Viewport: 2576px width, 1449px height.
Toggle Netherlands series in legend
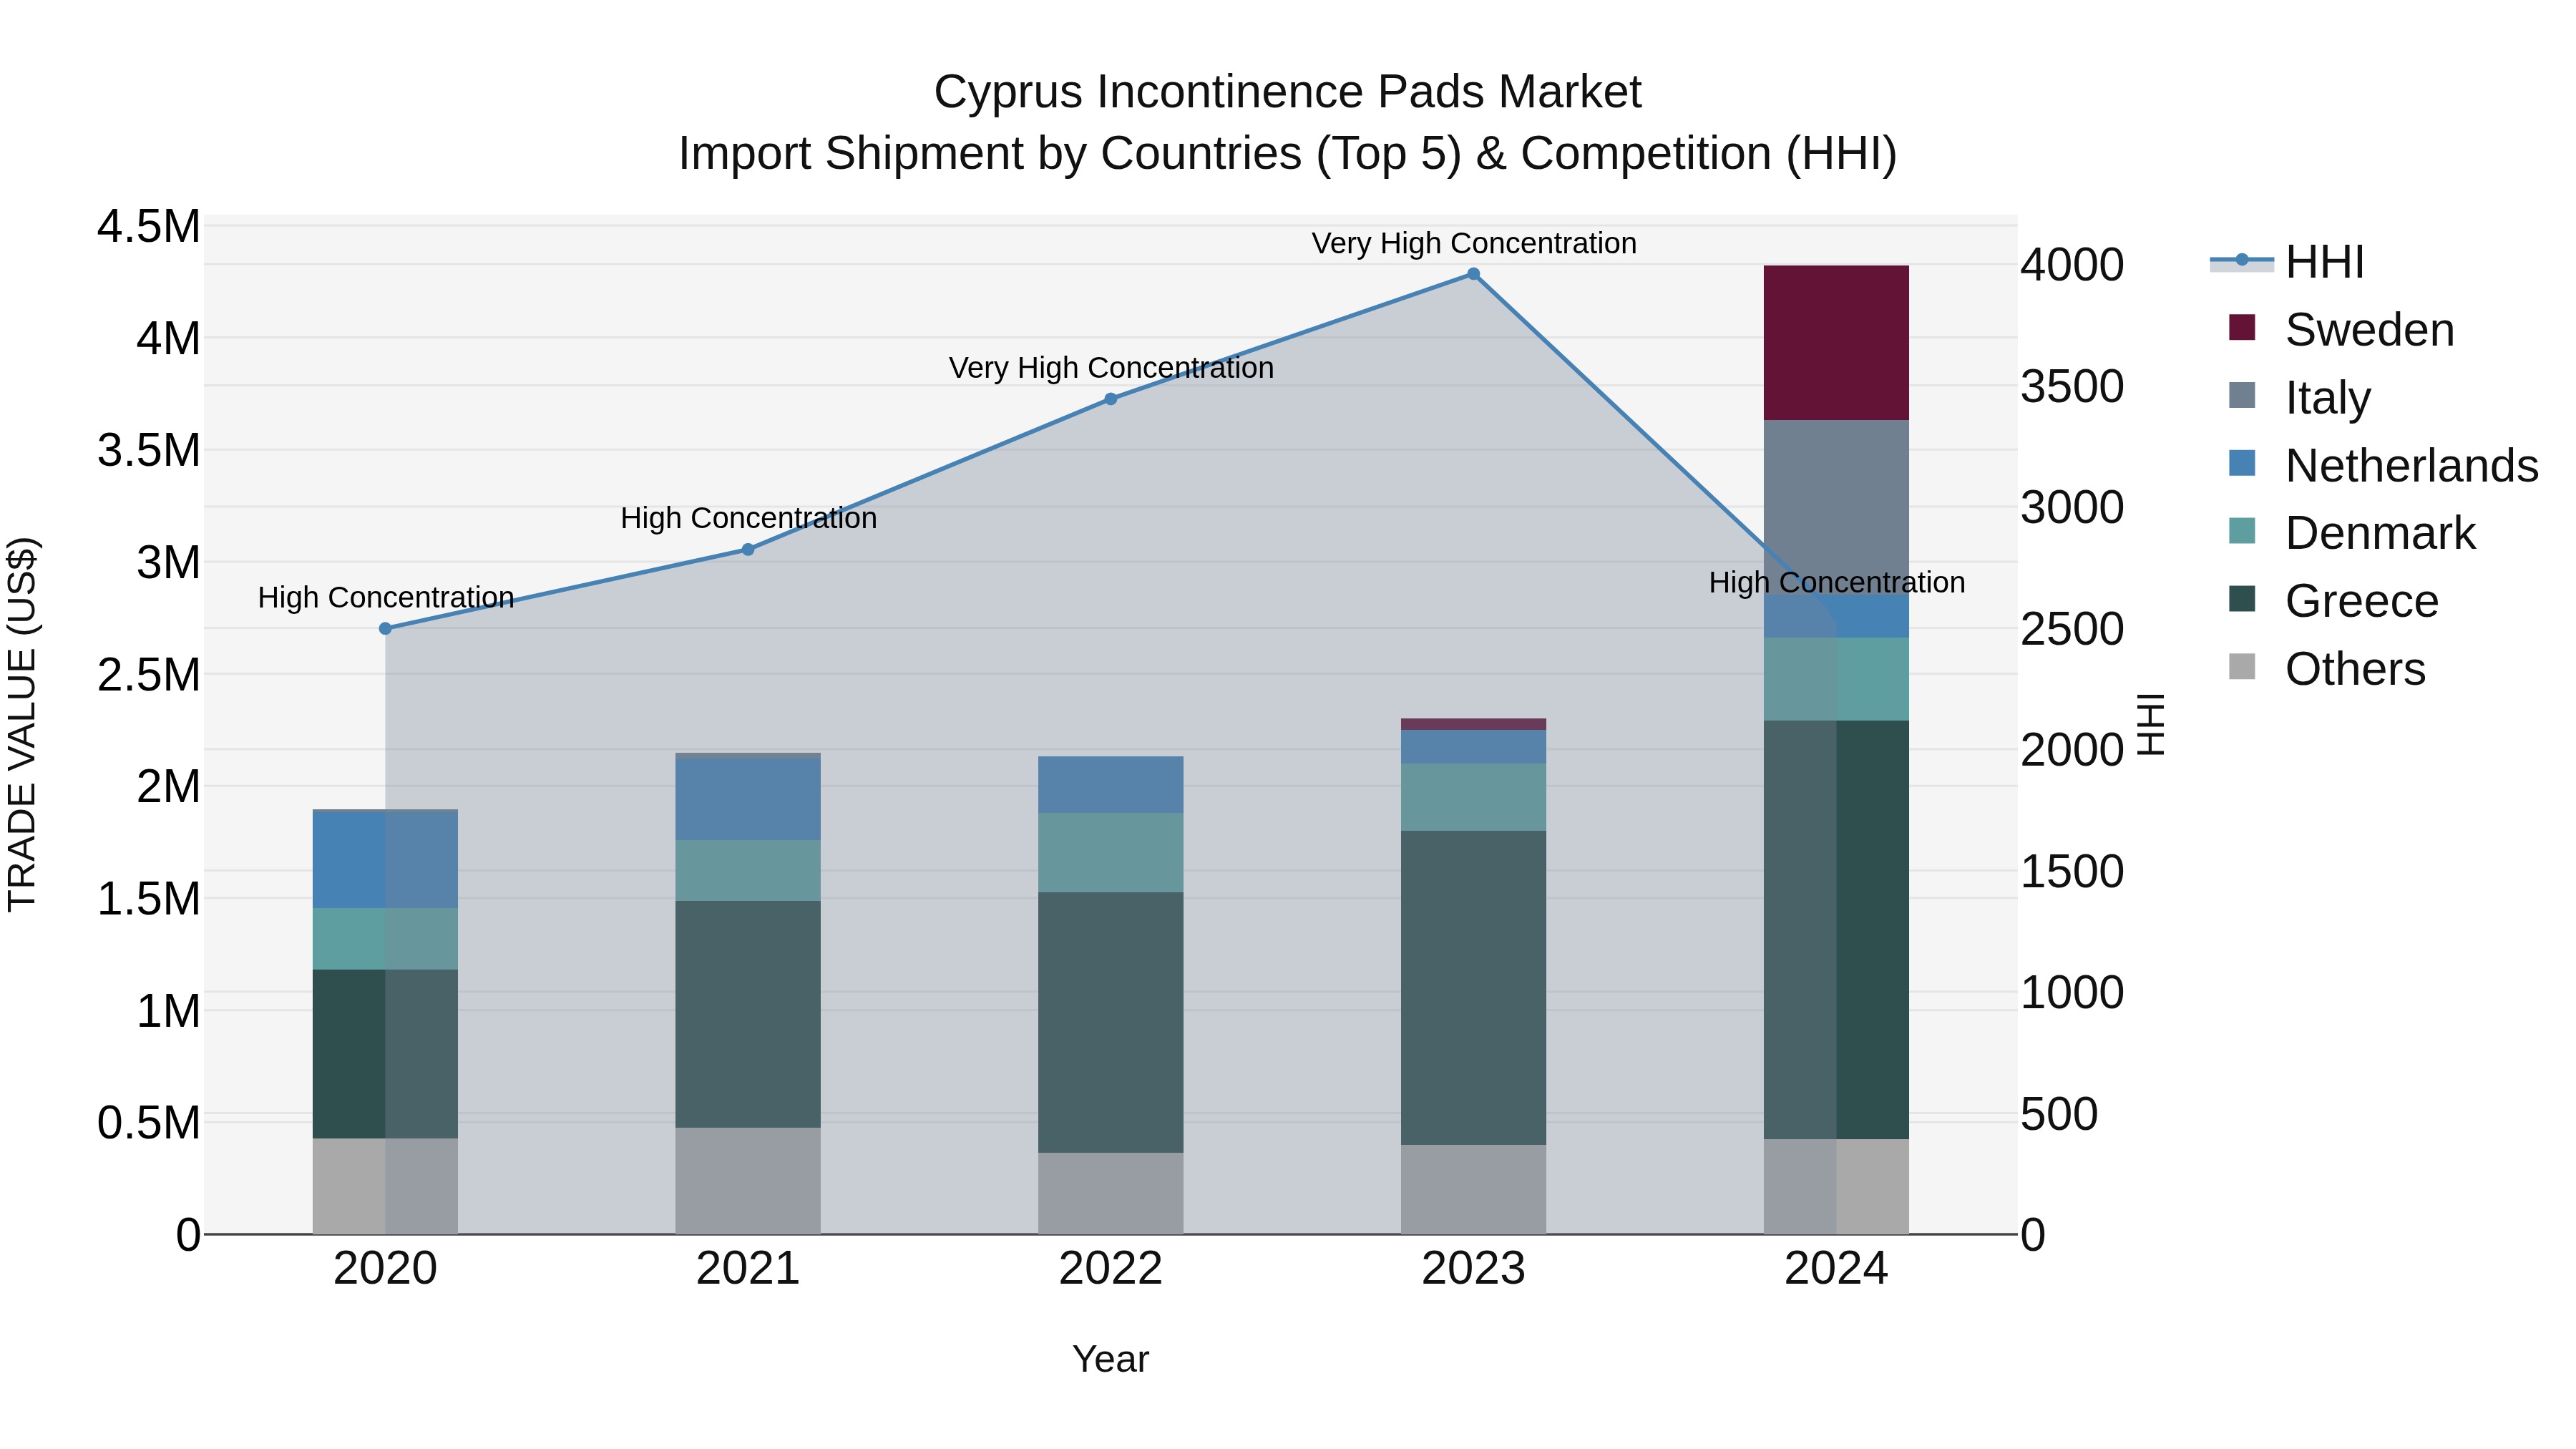[x=2384, y=465]
